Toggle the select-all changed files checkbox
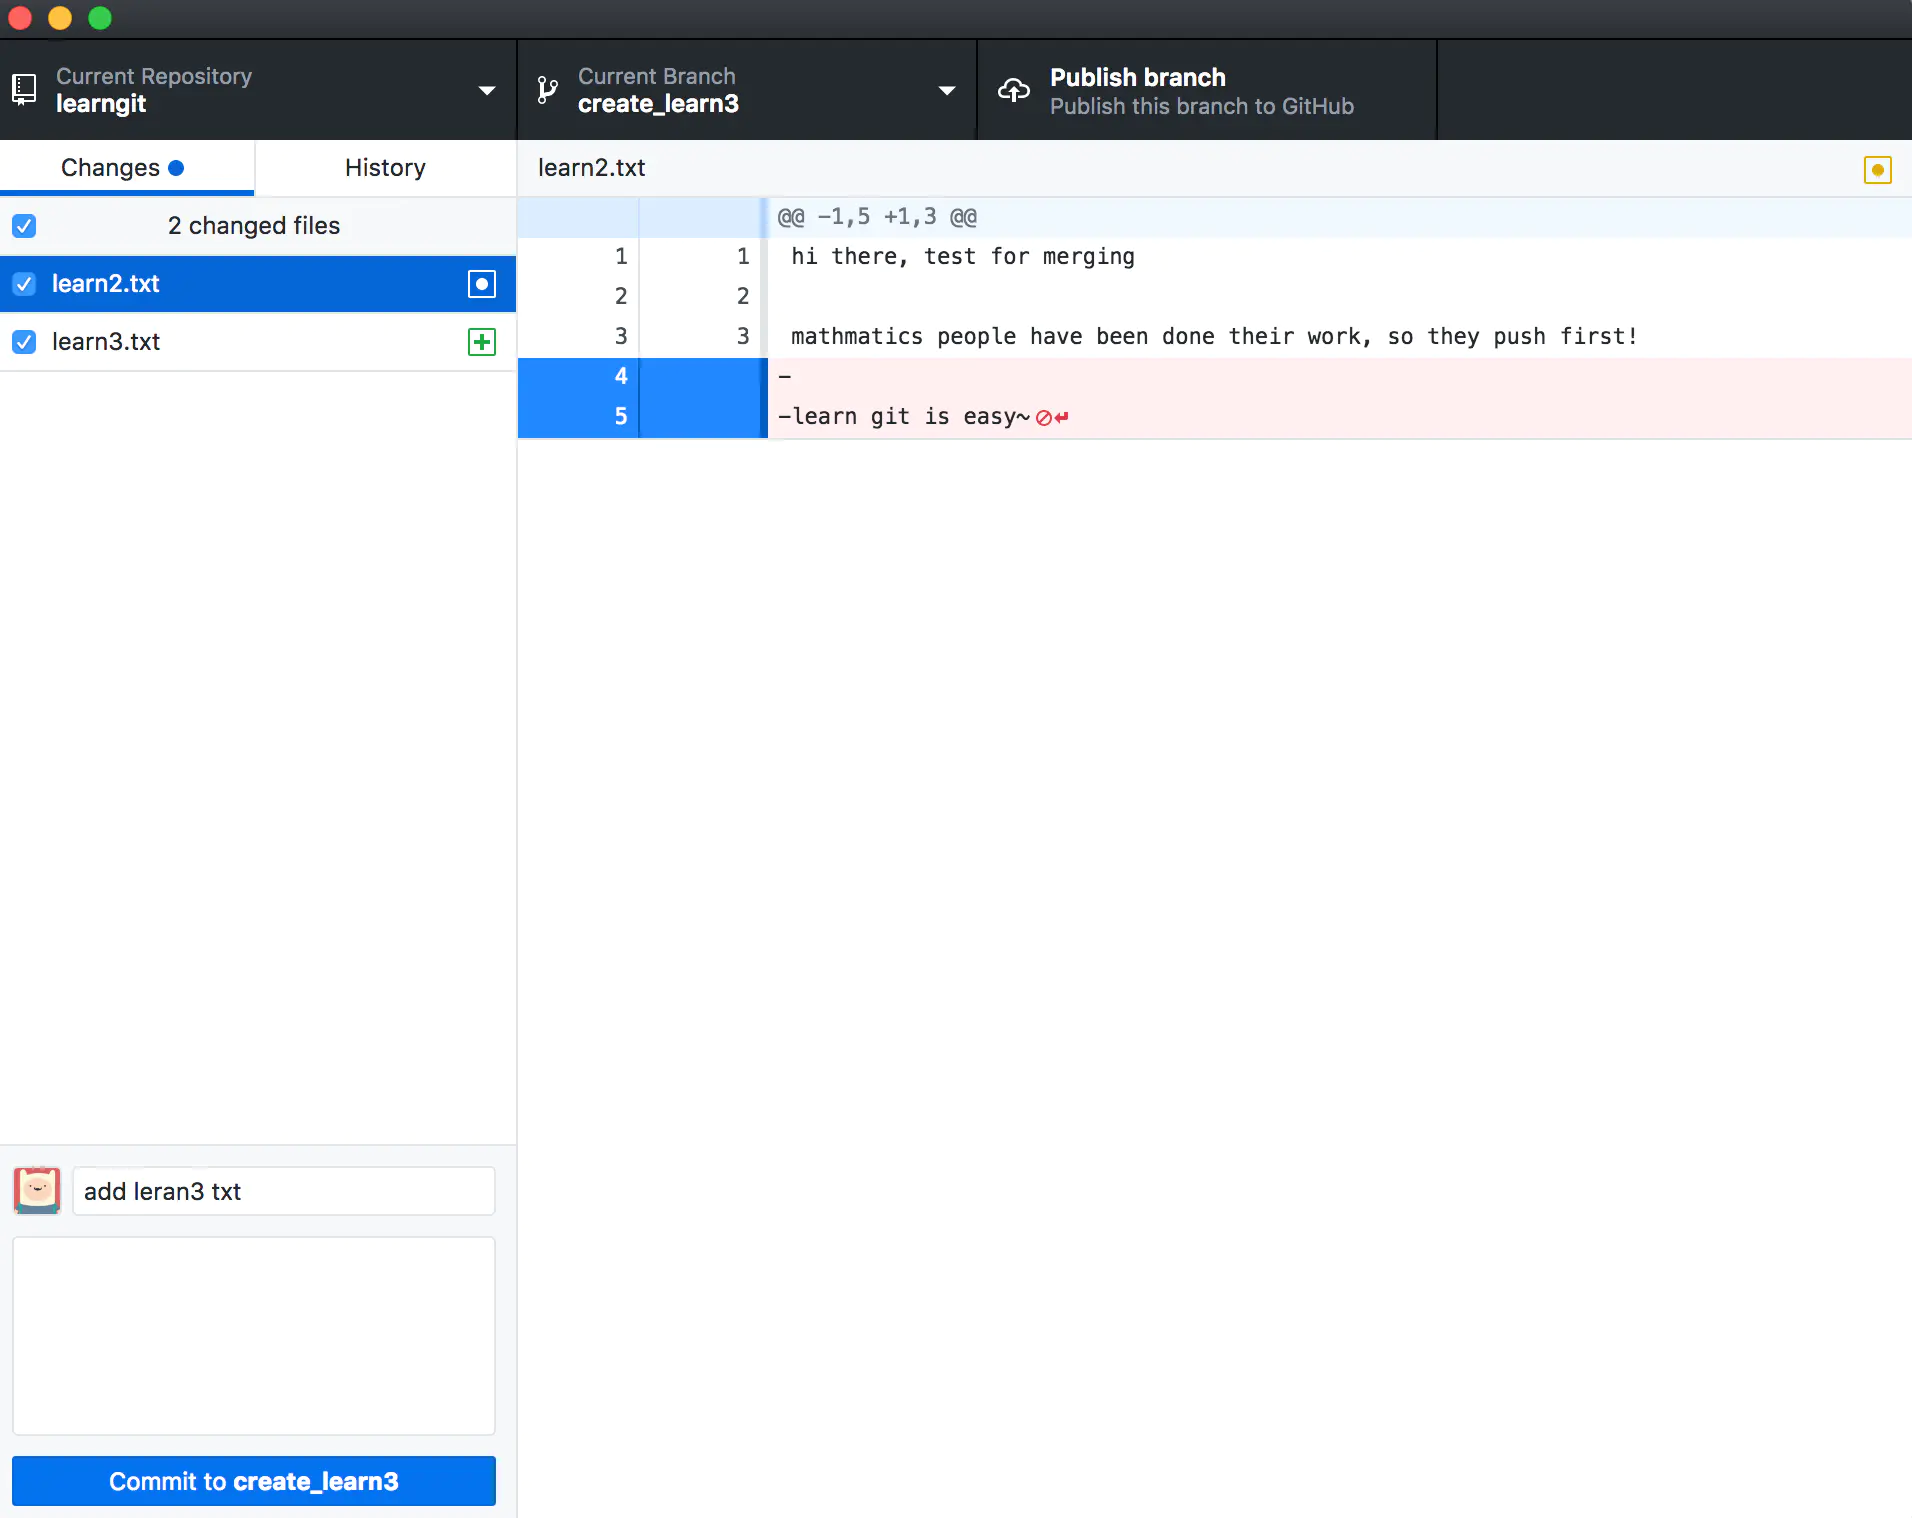Viewport: 1912px width, 1518px height. point(24,226)
